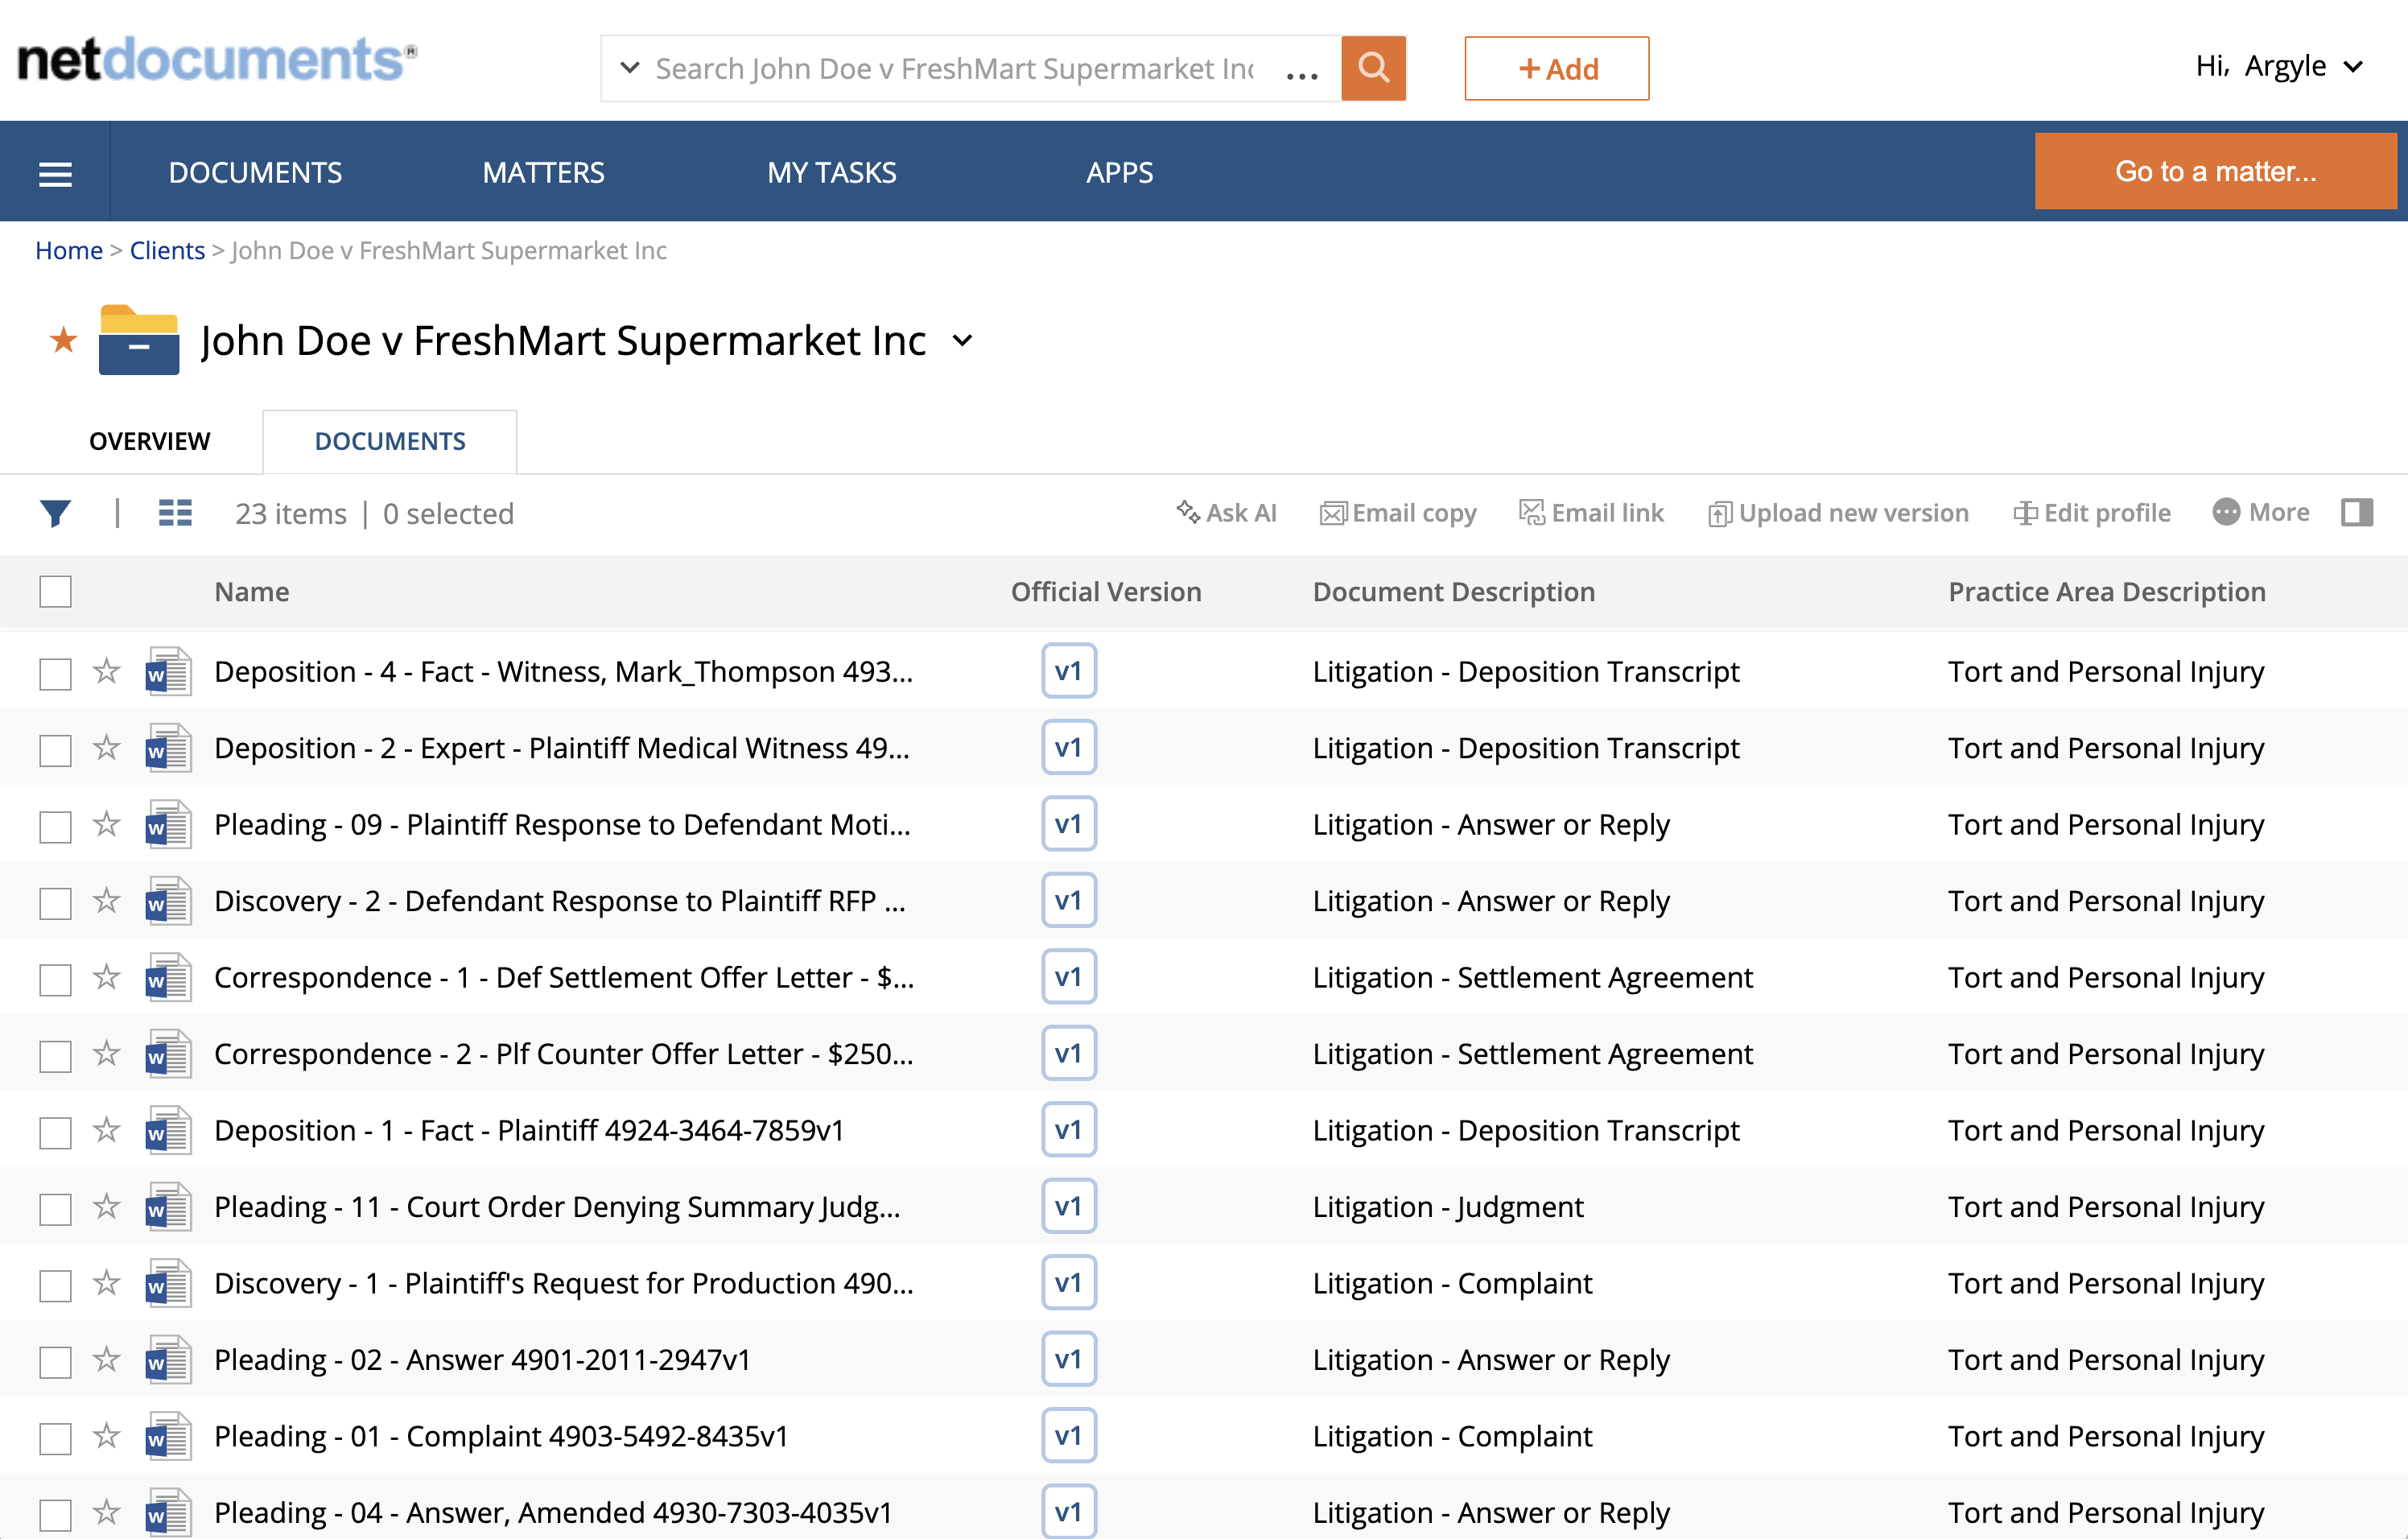Image resolution: width=2408 pixels, height=1539 pixels.
Task: Open the filter panel
Action: click(55, 513)
